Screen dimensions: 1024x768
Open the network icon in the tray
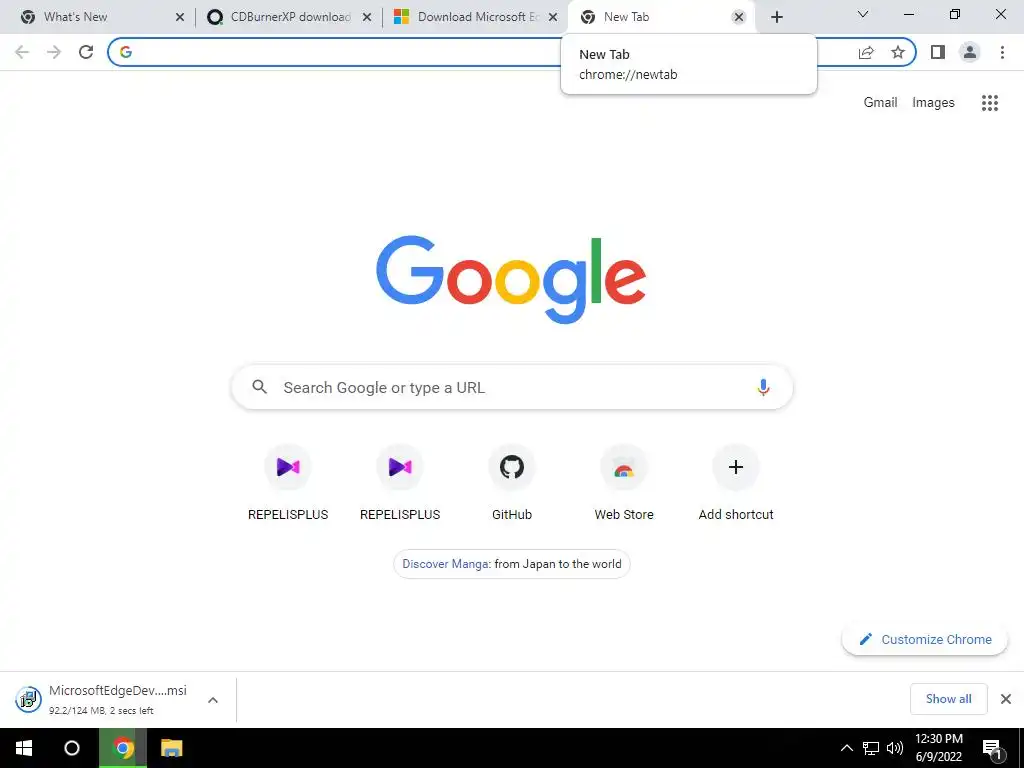pos(871,748)
